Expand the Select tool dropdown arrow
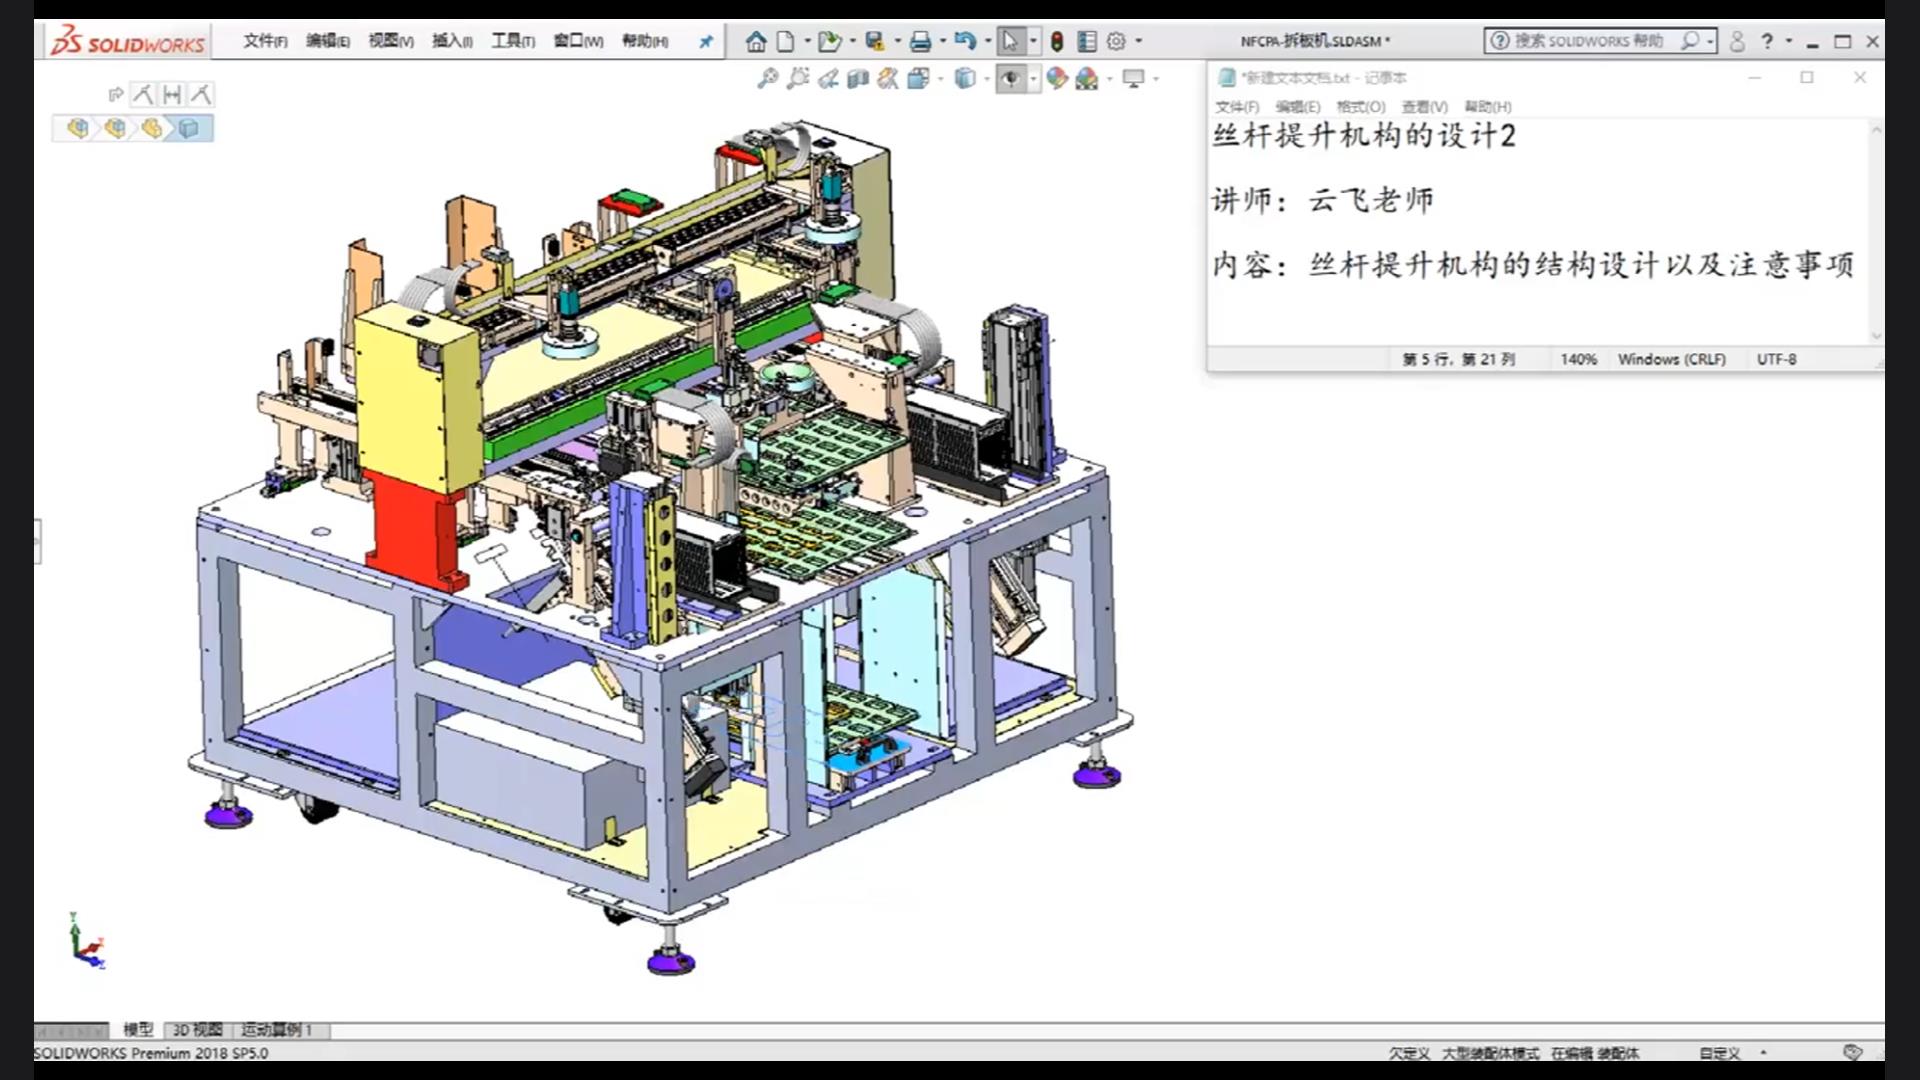This screenshot has width=1920, height=1080. (1034, 41)
